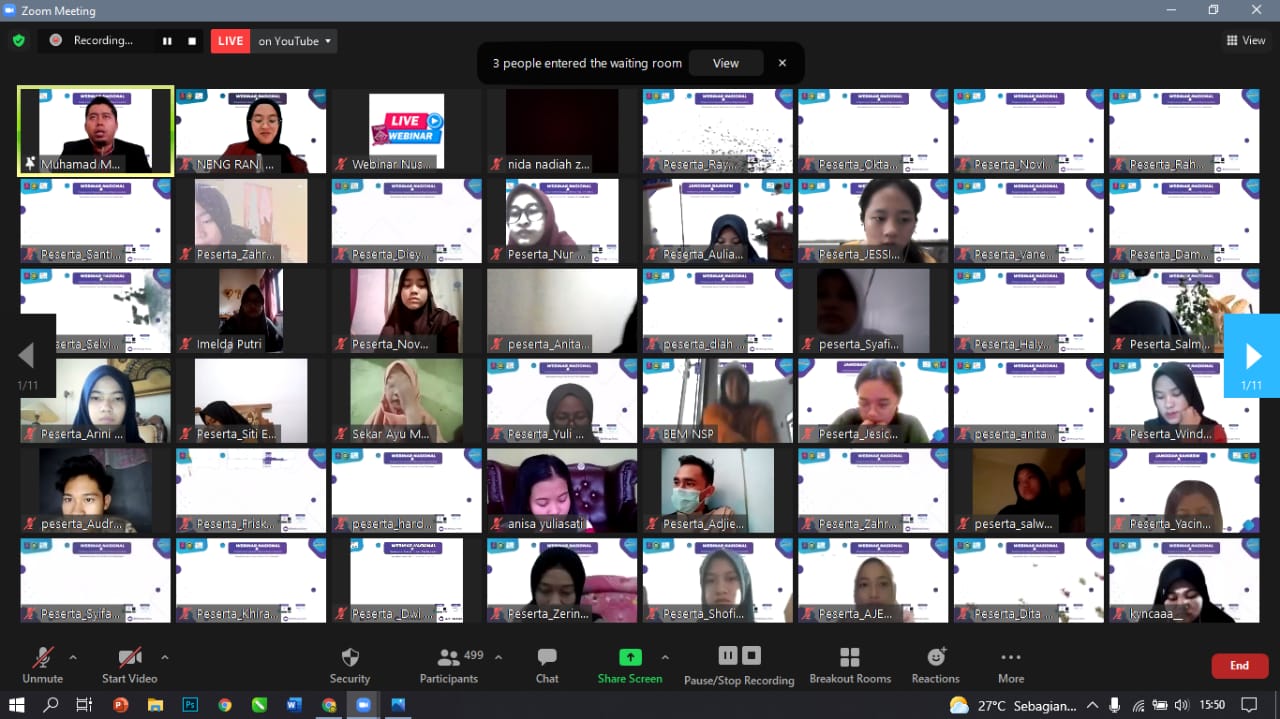Start Video with the camera toggle
The height and width of the screenshot is (719, 1280).
(128, 665)
